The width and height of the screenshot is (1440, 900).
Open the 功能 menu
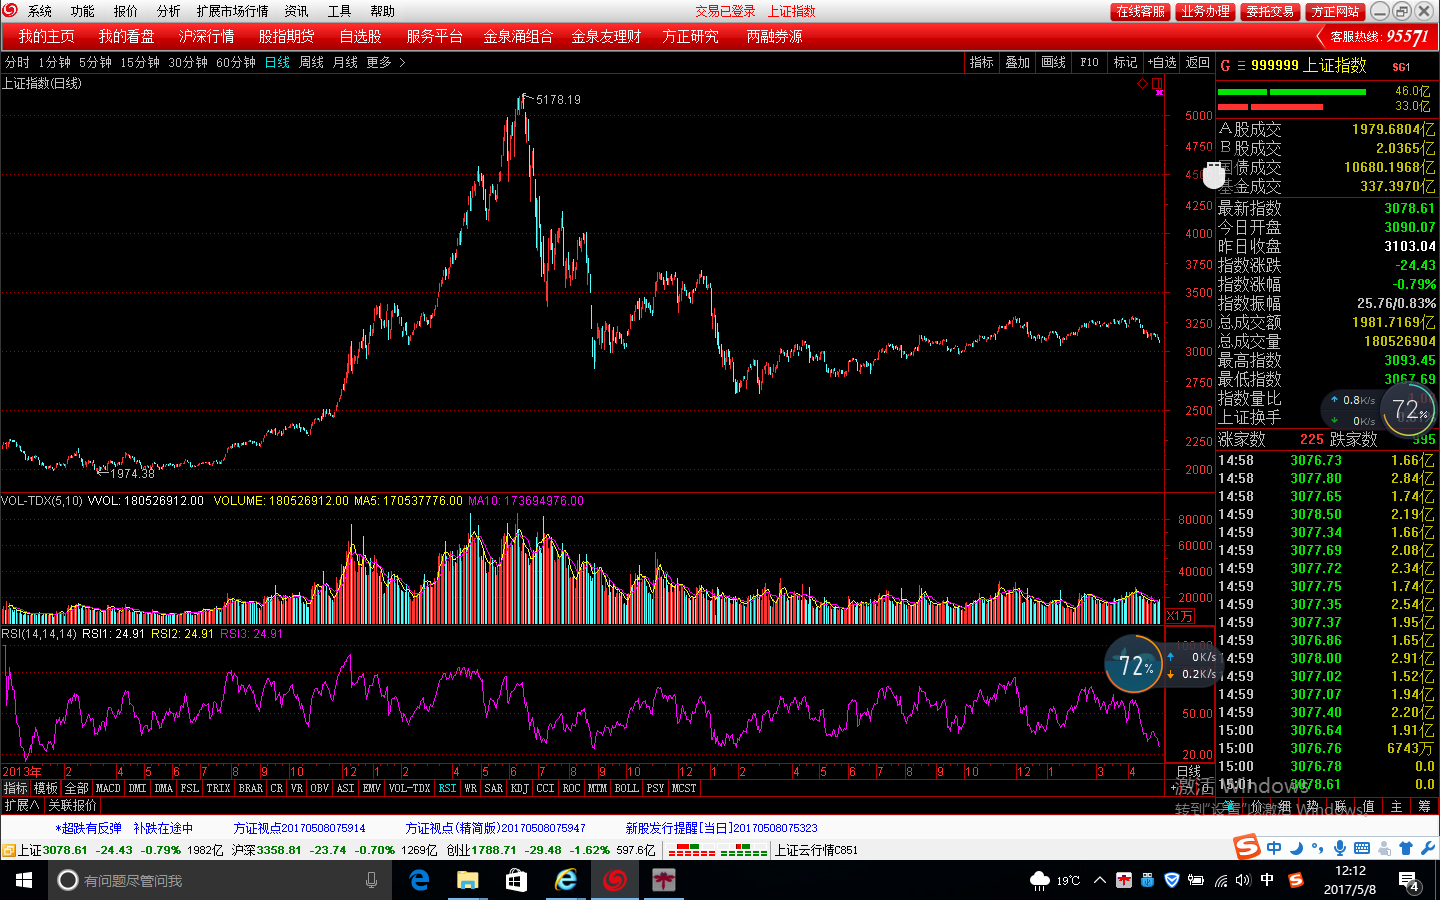pyautogui.click(x=82, y=11)
